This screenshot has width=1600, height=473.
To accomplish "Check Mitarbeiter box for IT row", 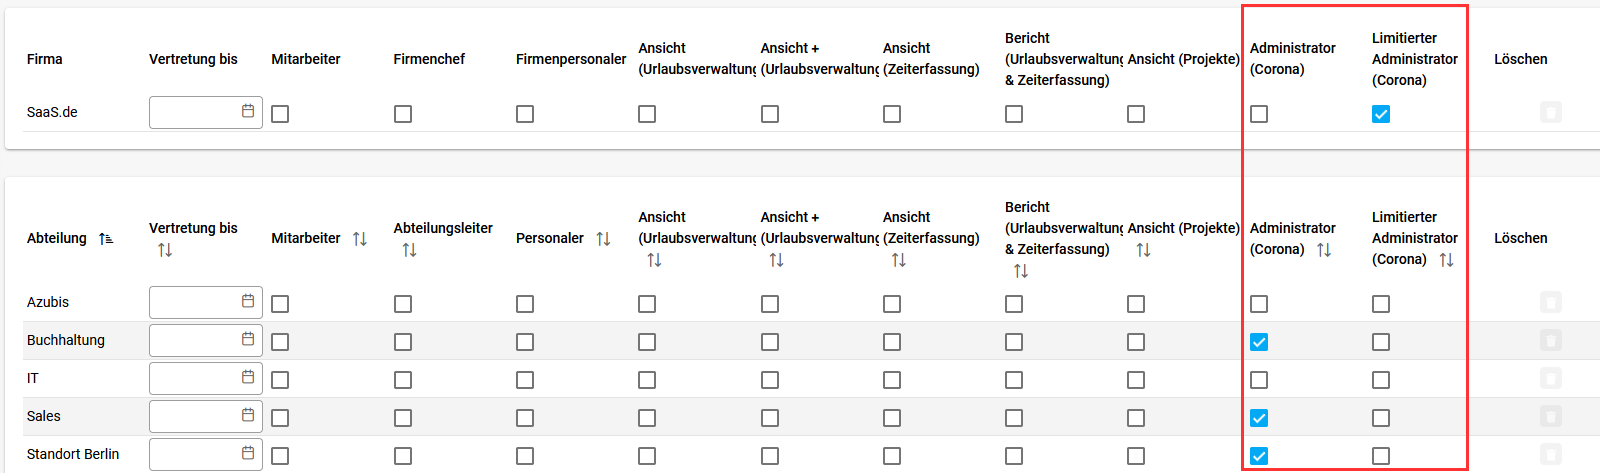I will point(280,380).
